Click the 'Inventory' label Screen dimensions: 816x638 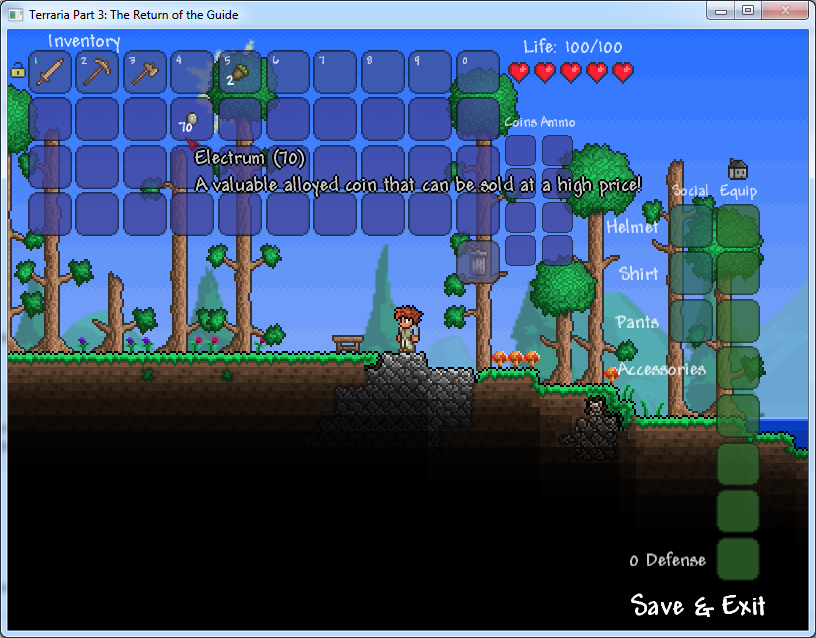click(84, 41)
